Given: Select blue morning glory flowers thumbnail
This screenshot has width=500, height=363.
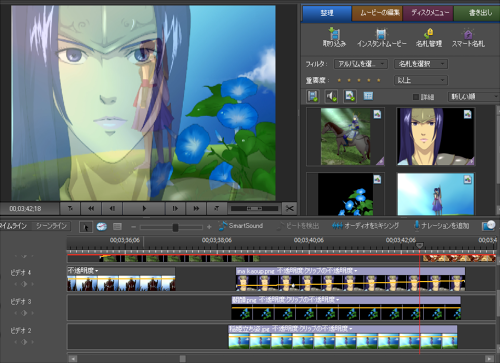Looking at the screenshot, I should tap(345, 194).
